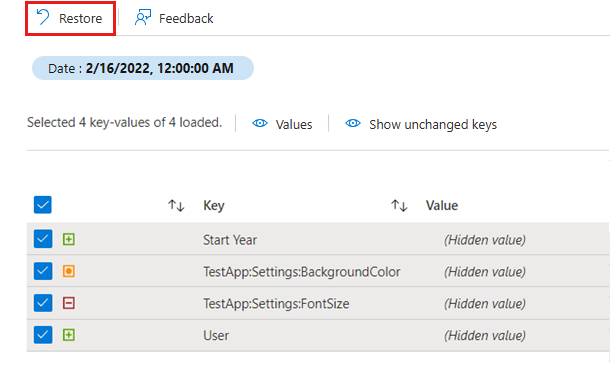610x374 pixels.
Task: Click hidden value of FontSize row
Action: (485, 304)
